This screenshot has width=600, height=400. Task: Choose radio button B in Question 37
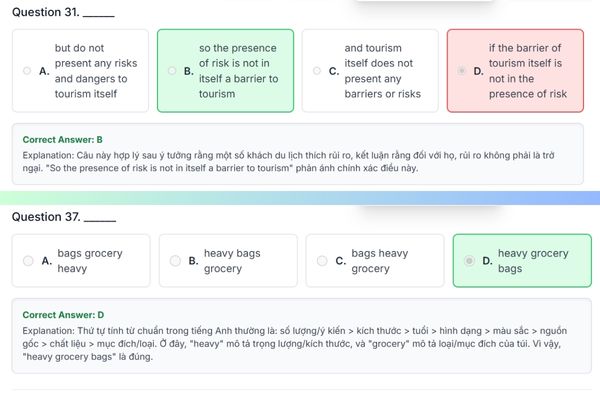point(174,261)
